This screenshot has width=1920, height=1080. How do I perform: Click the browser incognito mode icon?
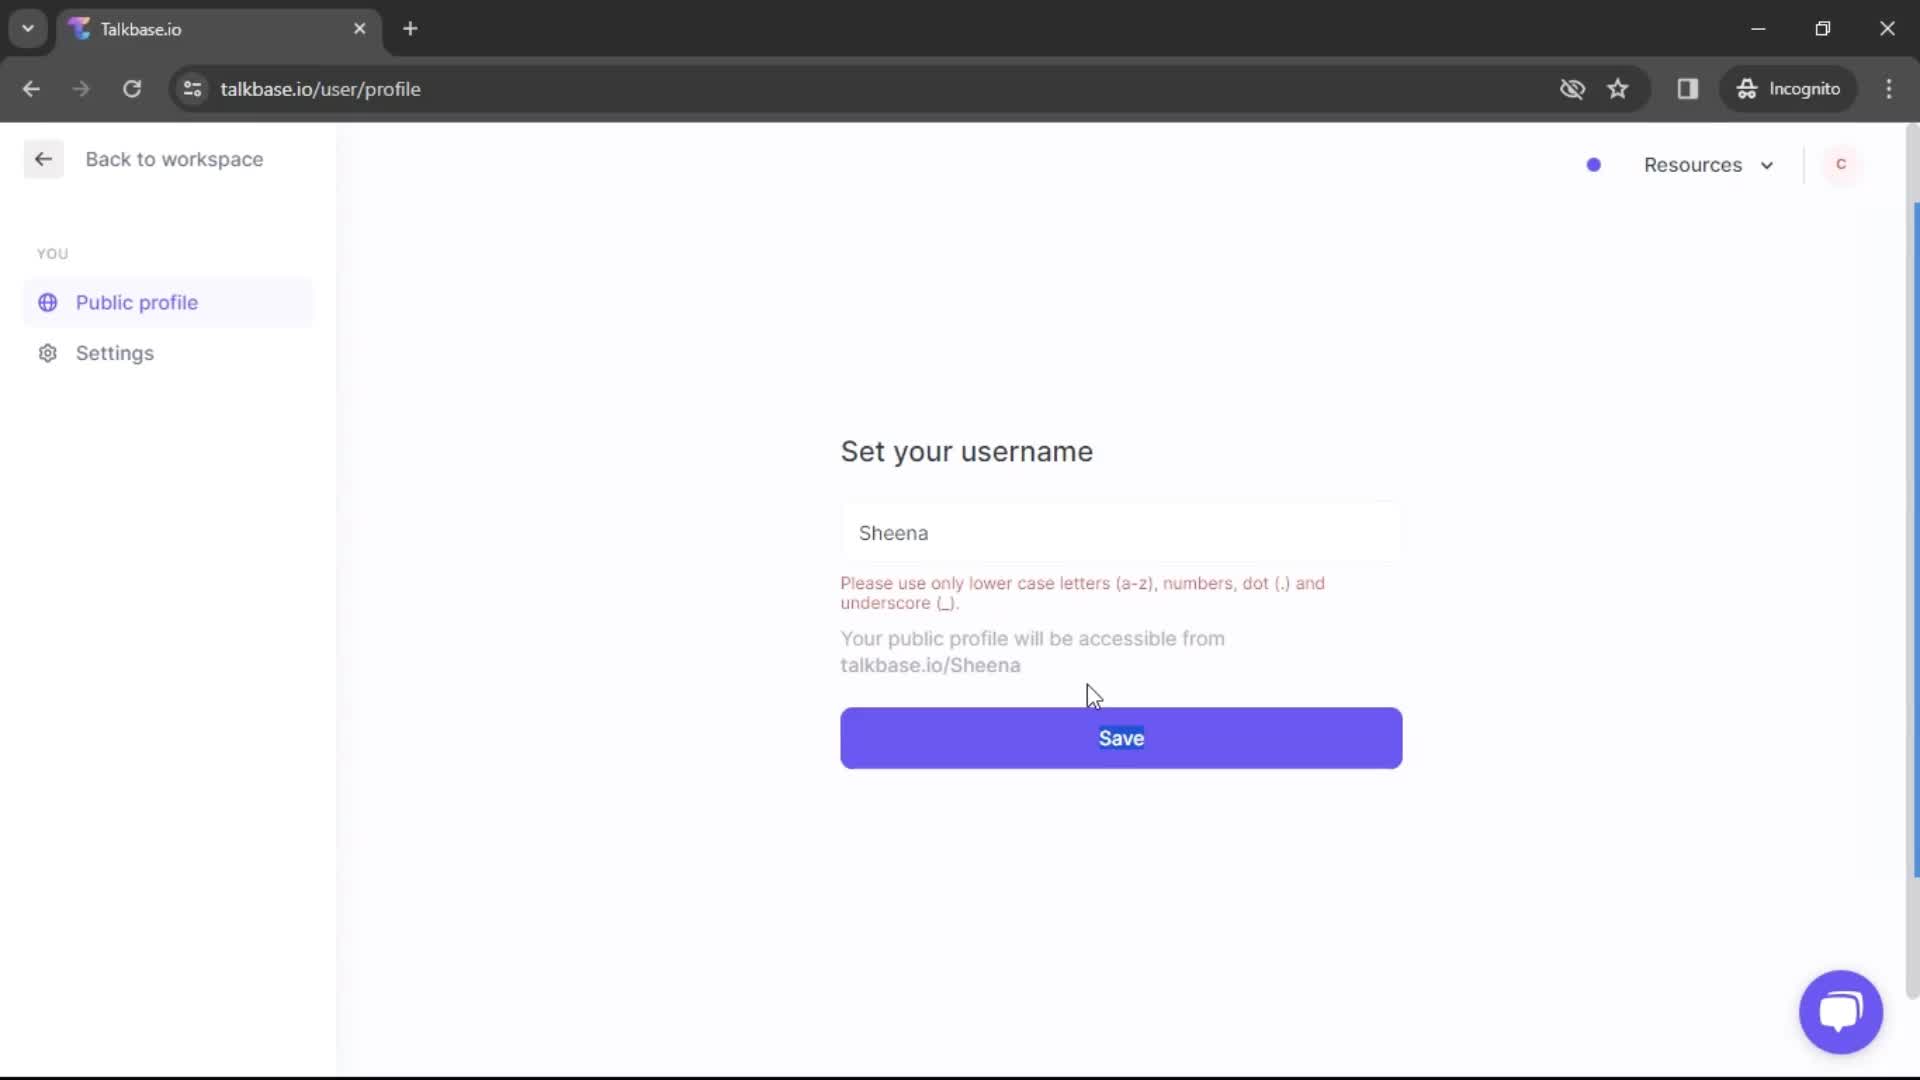[1747, 88]
